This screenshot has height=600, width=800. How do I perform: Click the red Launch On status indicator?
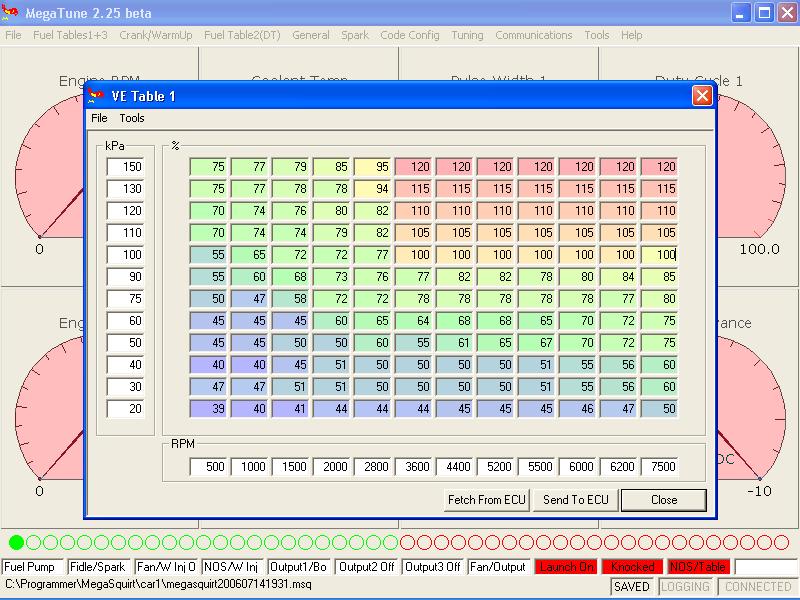(x=566, y=567)
